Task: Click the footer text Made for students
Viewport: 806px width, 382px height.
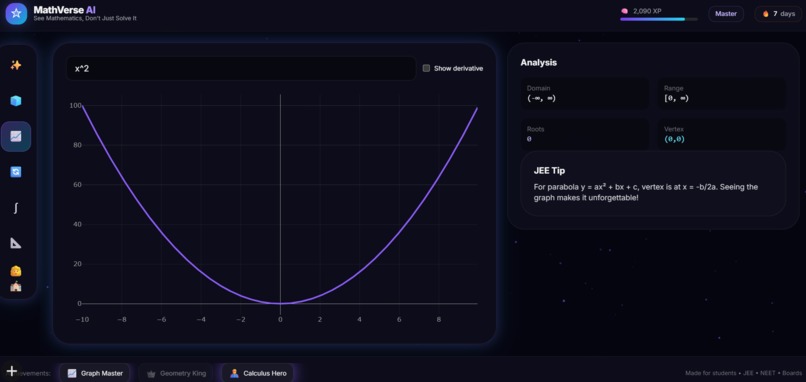Action: 710,373
